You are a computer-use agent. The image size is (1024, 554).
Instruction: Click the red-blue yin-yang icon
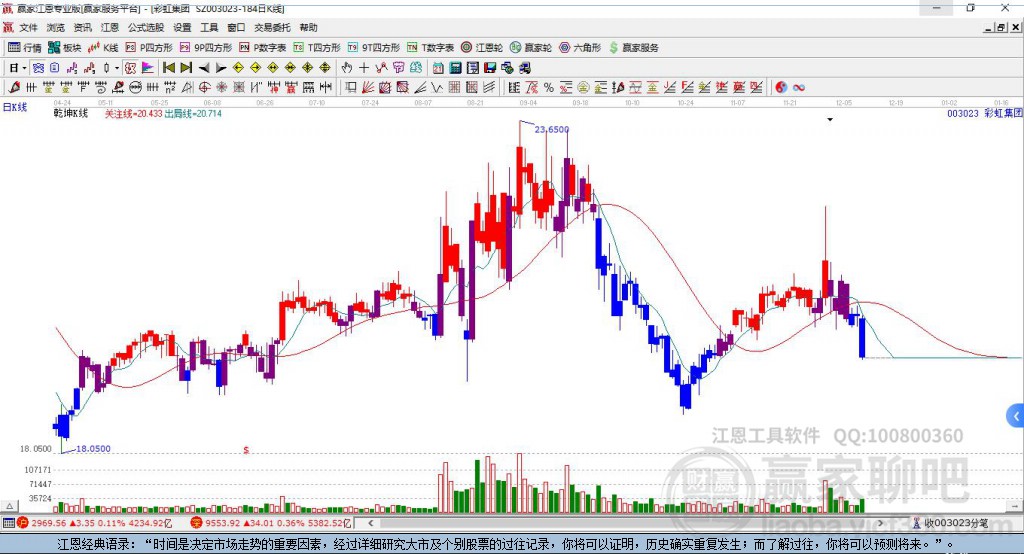click(x=781, y=87)
